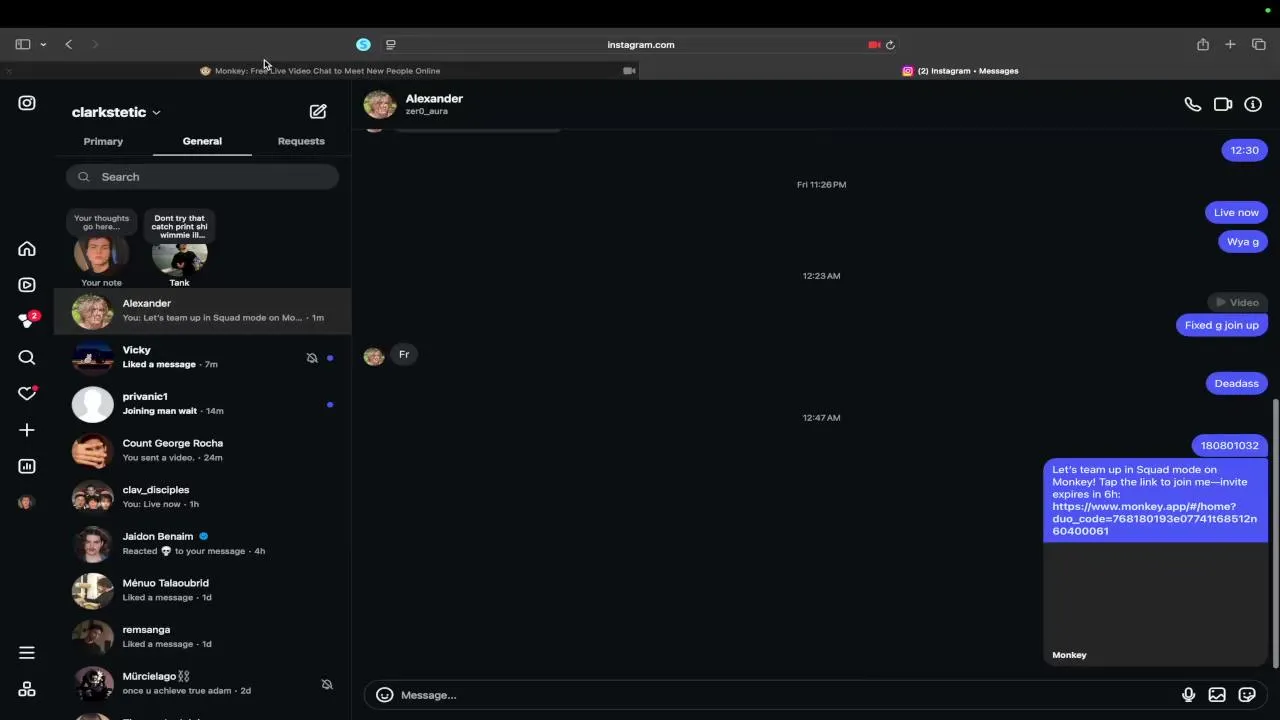This screenshot has height=720, width=1280.
Task: Select the General inbox tab
Action: (x=202, y=141)
